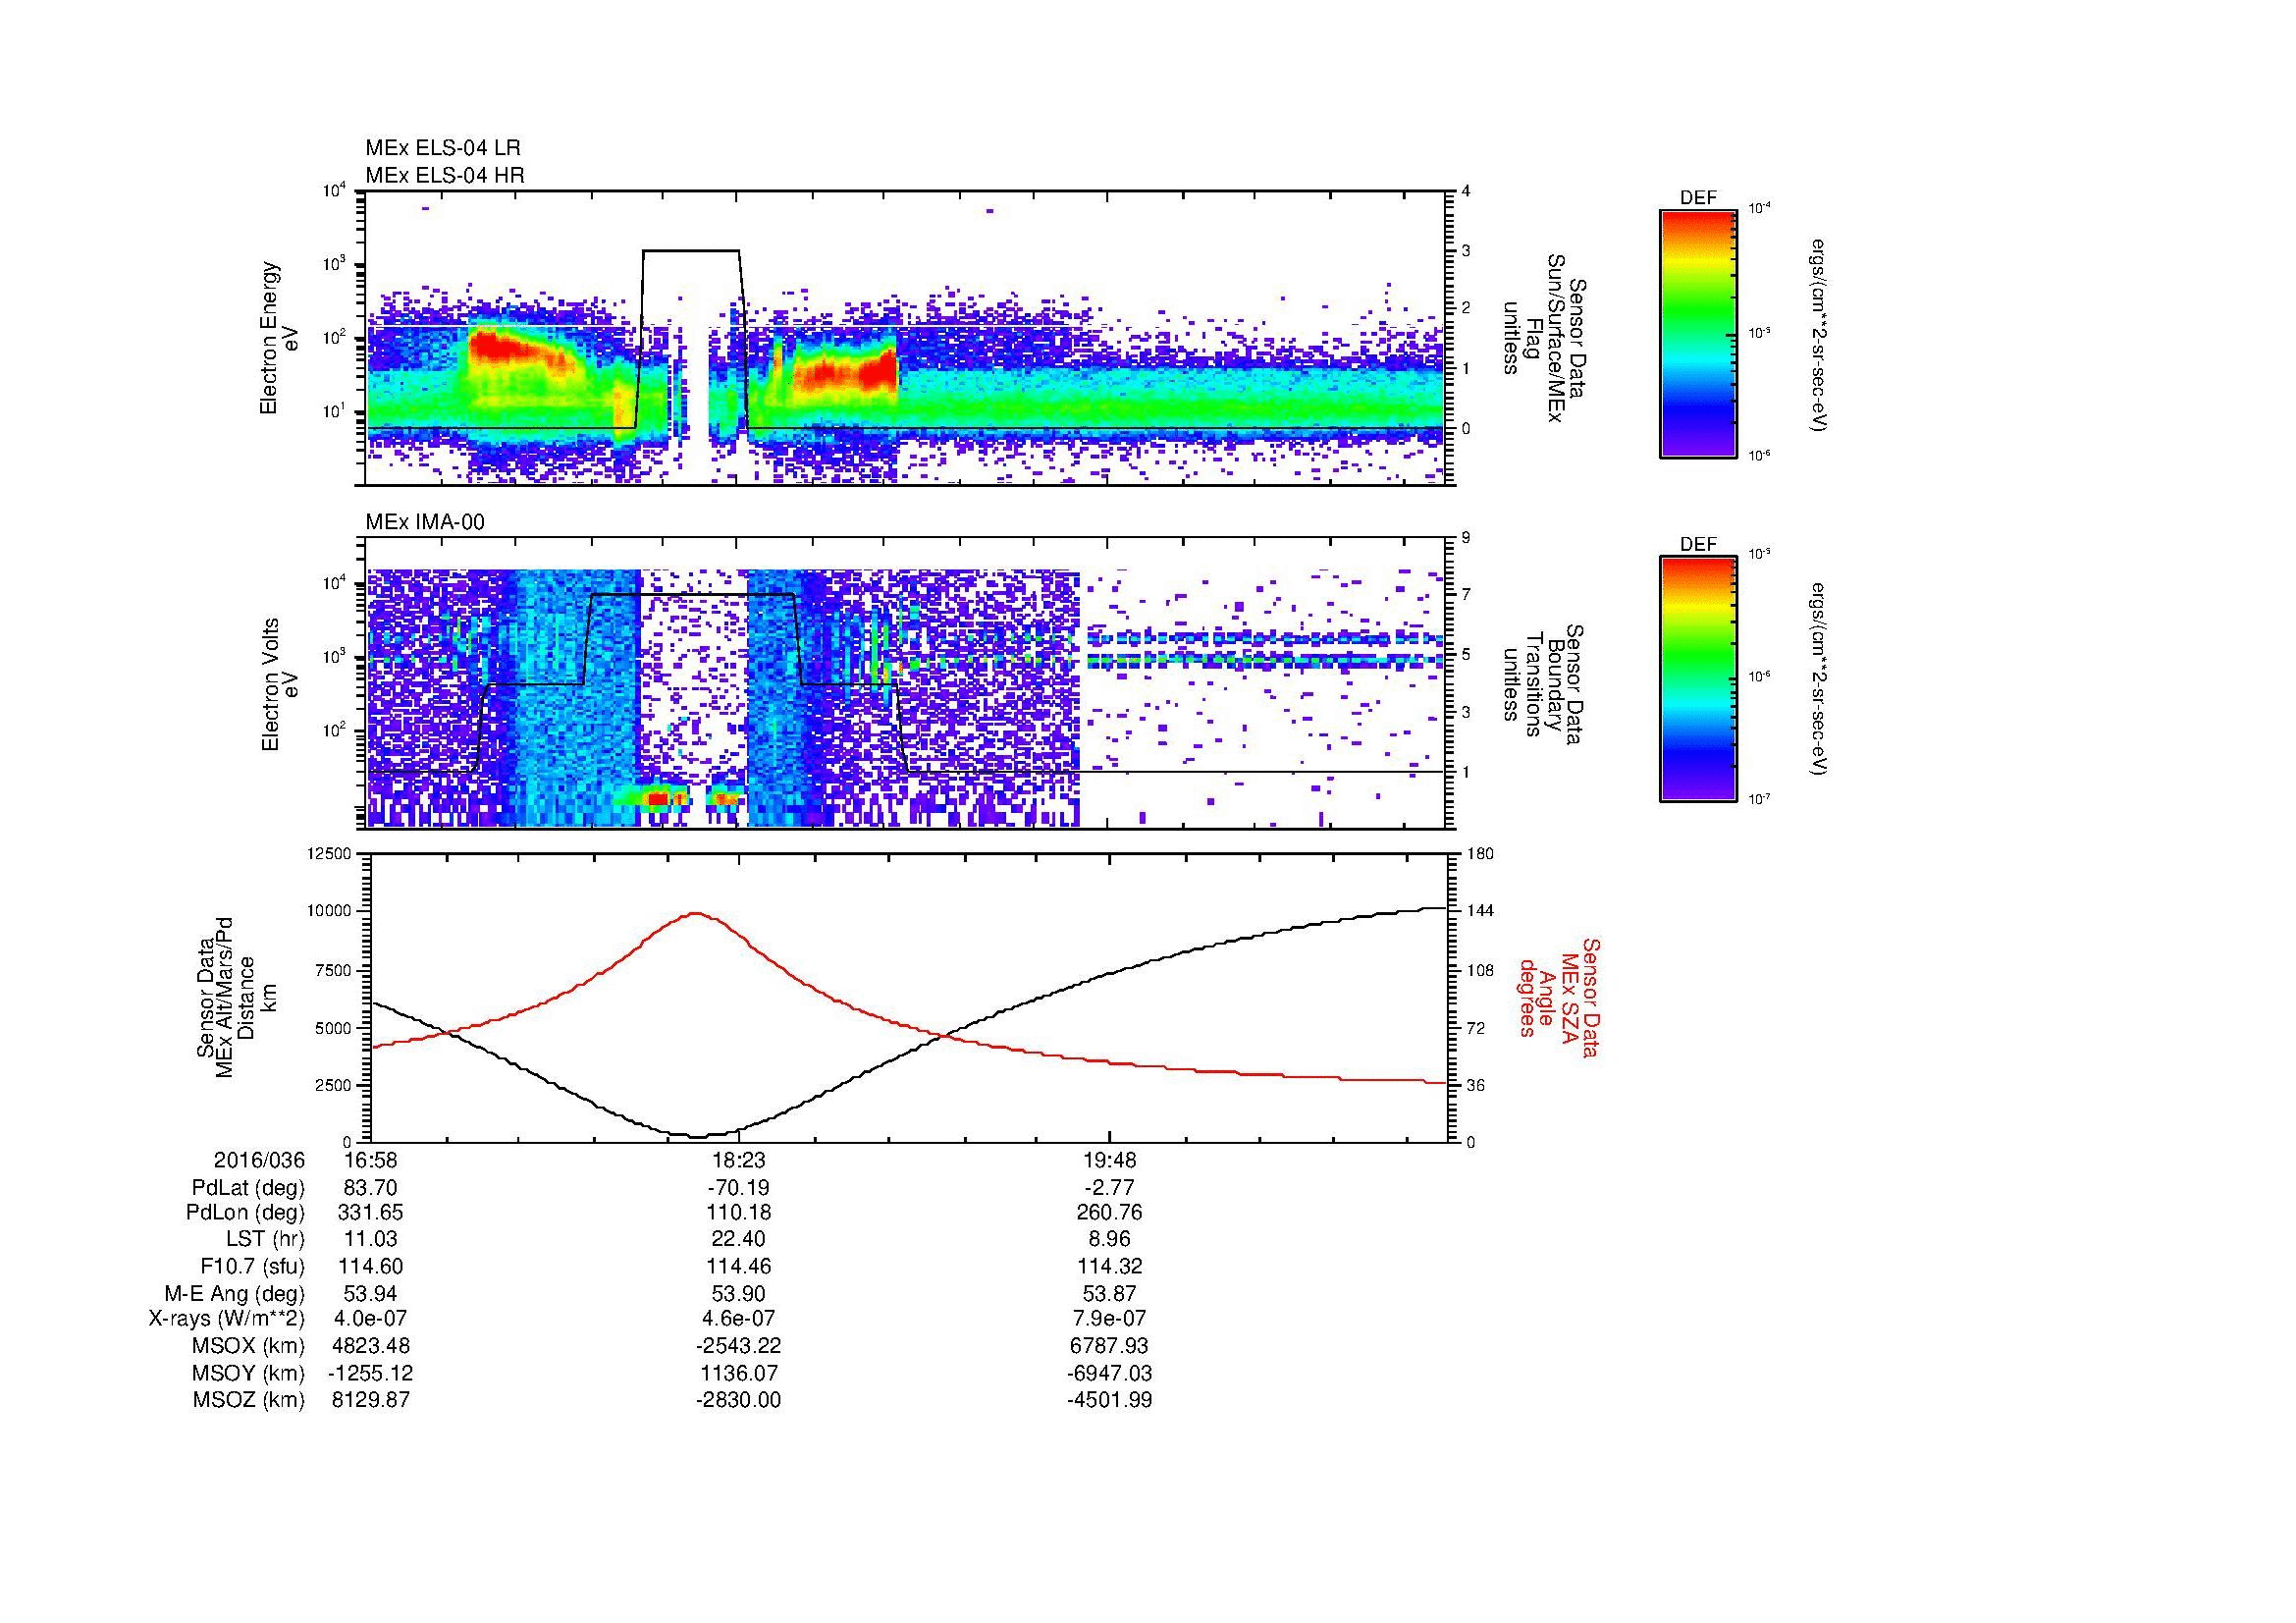Select the MSOX value 4823.48
The height and width of the screenshot is (1623, 2296).
(x=370, y=1346)
